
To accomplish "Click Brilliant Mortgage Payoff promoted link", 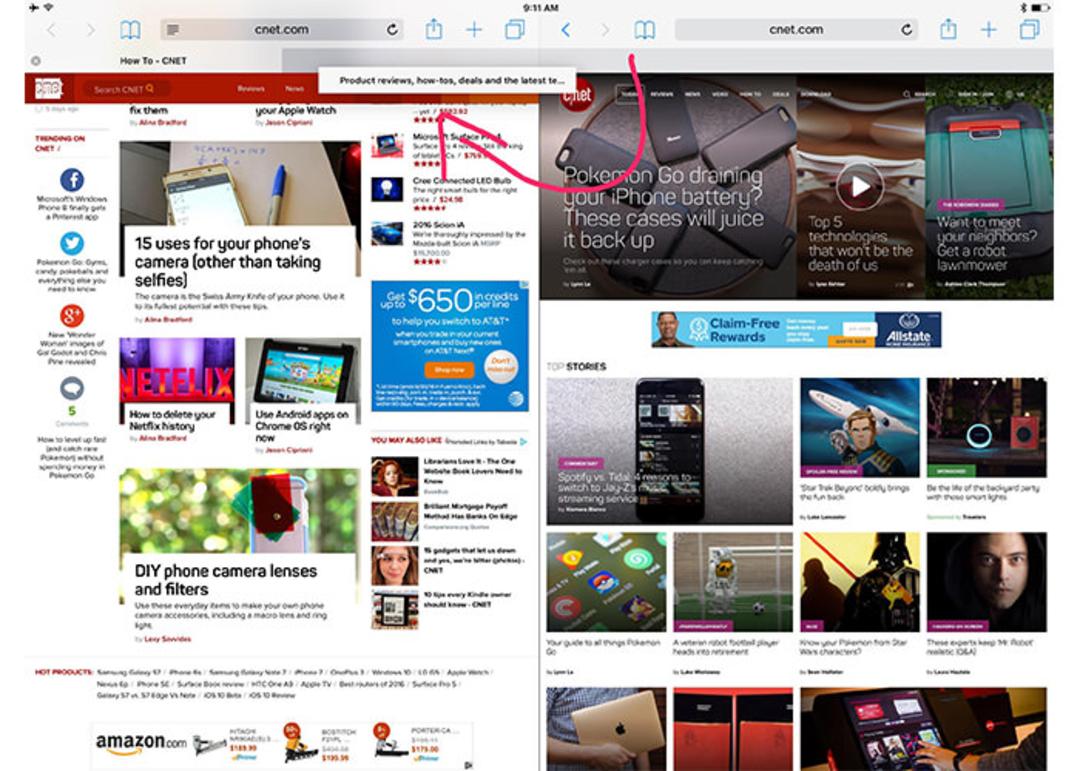I will point(470,511).
